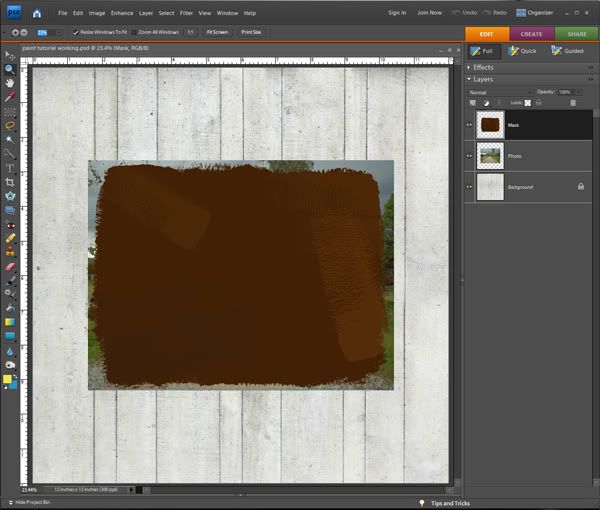Toggle Lock all pixels padlock icon

coord(538,103)
